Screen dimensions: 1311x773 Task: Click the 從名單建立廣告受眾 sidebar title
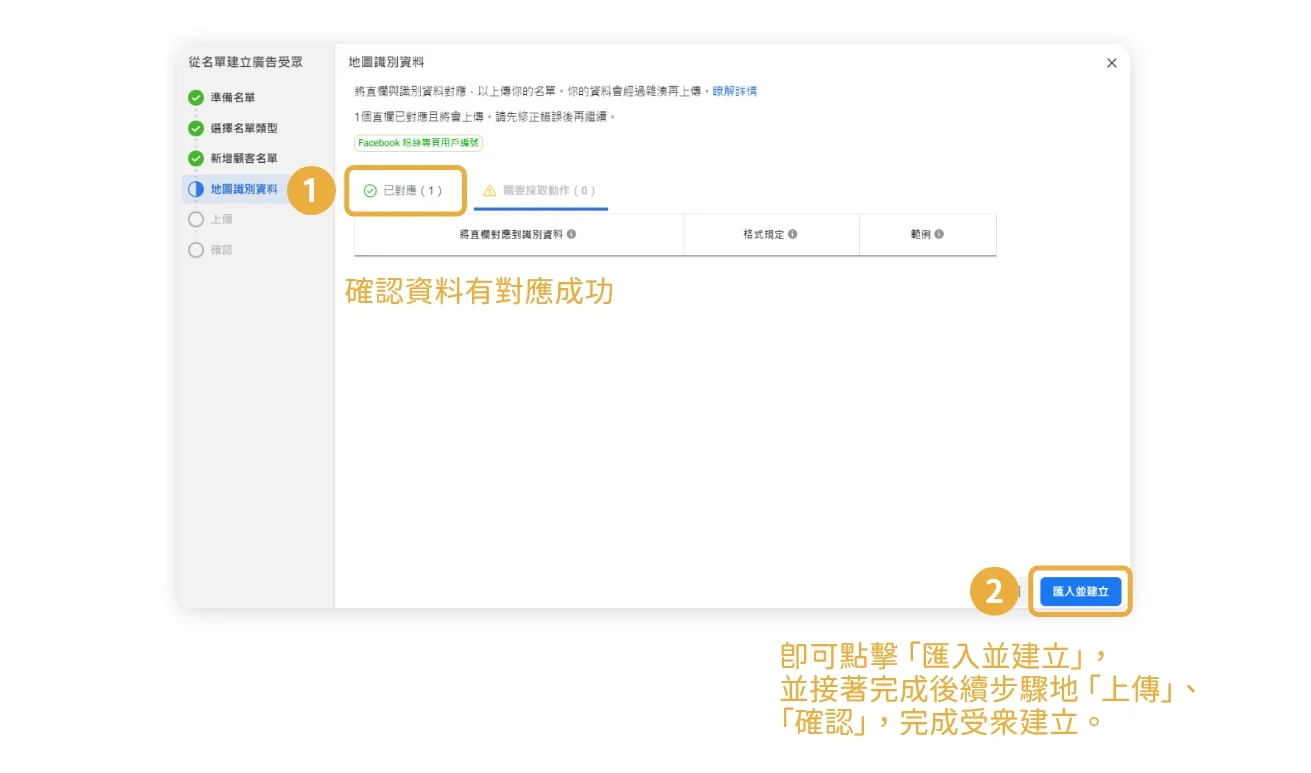246,62
